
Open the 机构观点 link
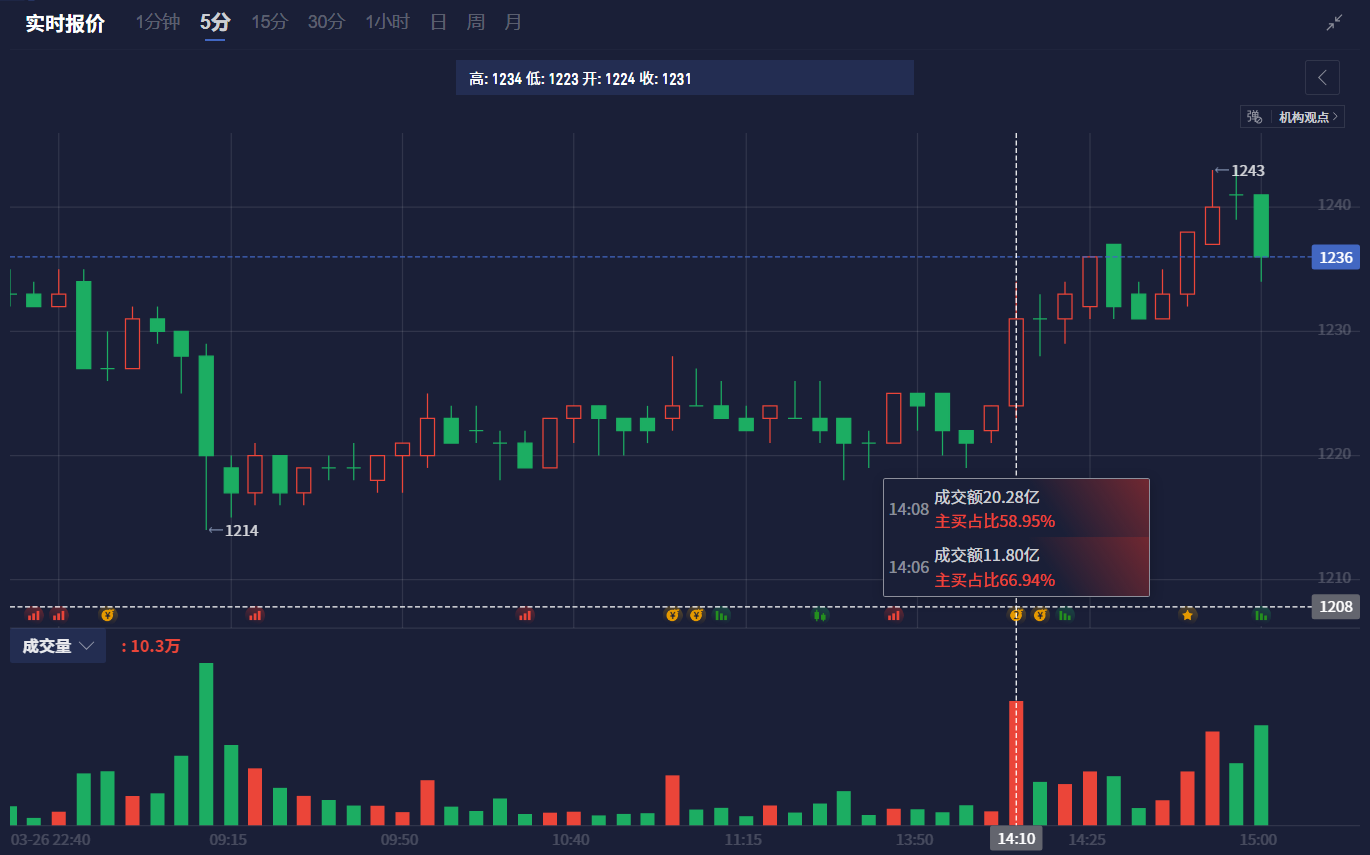tap(1309, 117)
